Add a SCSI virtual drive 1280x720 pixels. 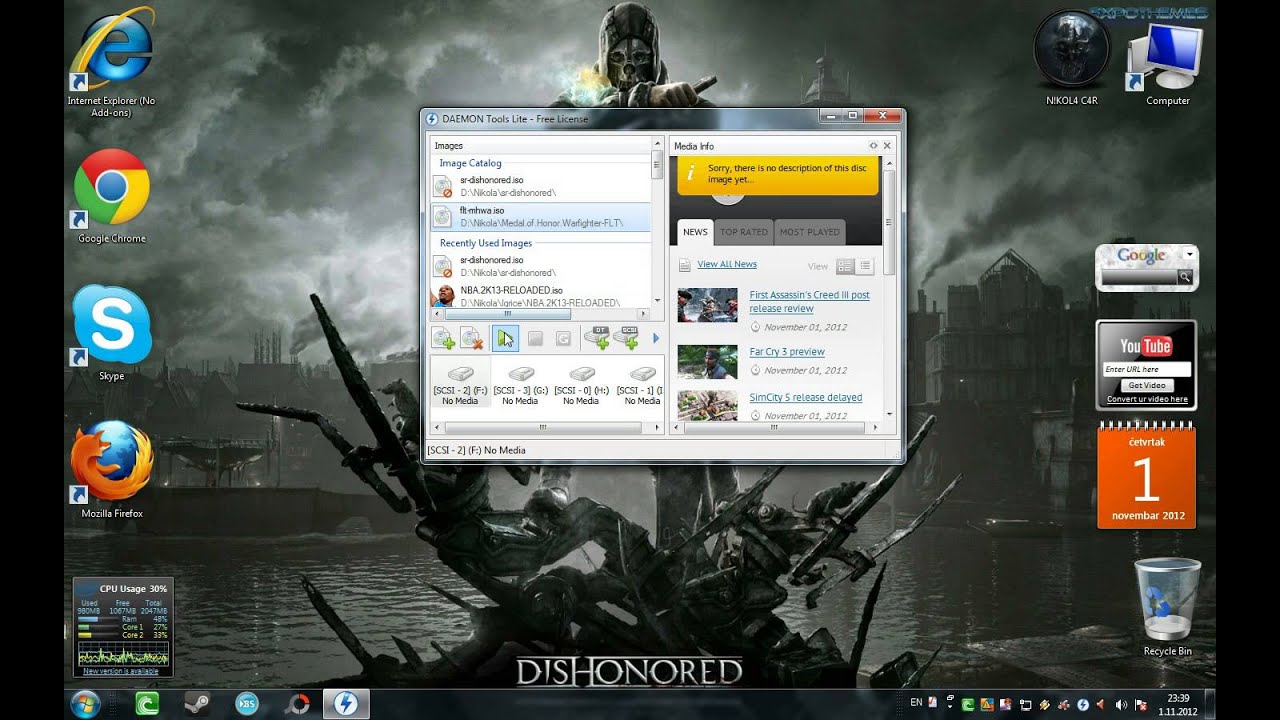[626, 338]
